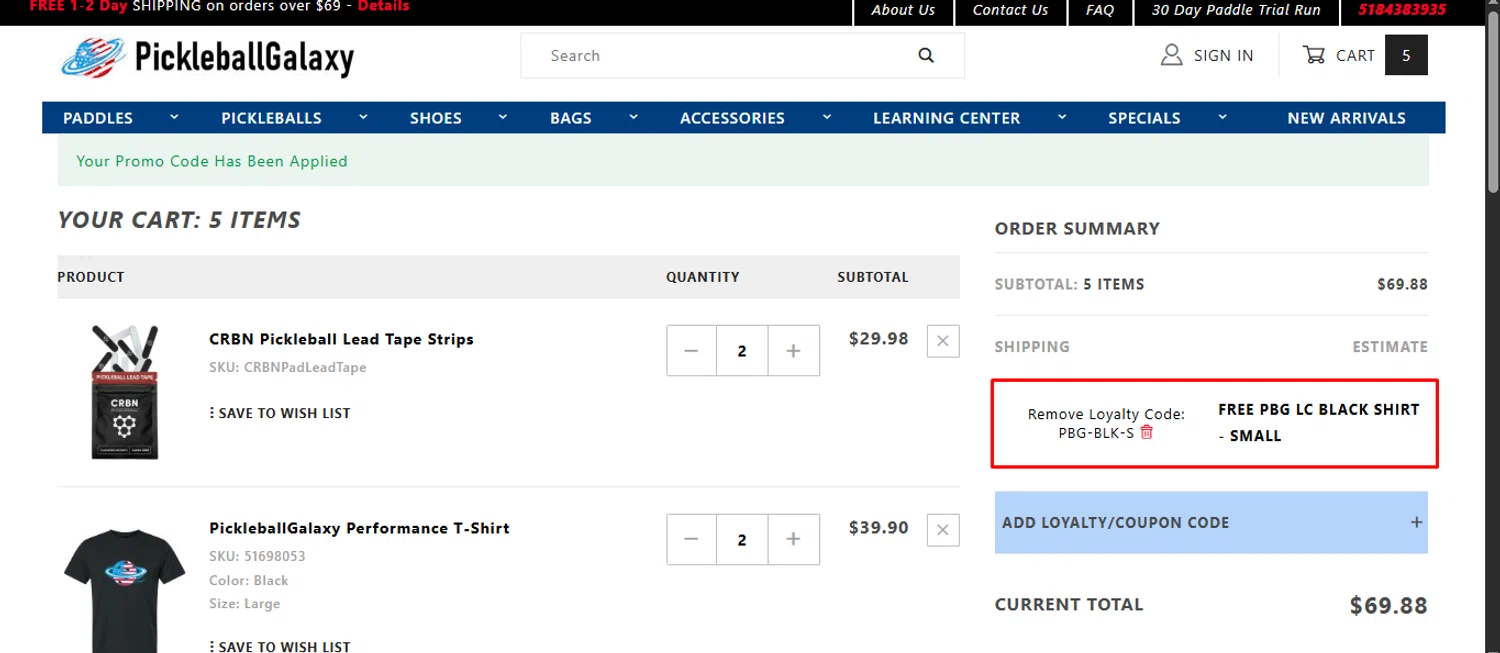Open the SHOES menu
Image resolution: width=1500 pixels, height=653 pixels.
[435, 118]
